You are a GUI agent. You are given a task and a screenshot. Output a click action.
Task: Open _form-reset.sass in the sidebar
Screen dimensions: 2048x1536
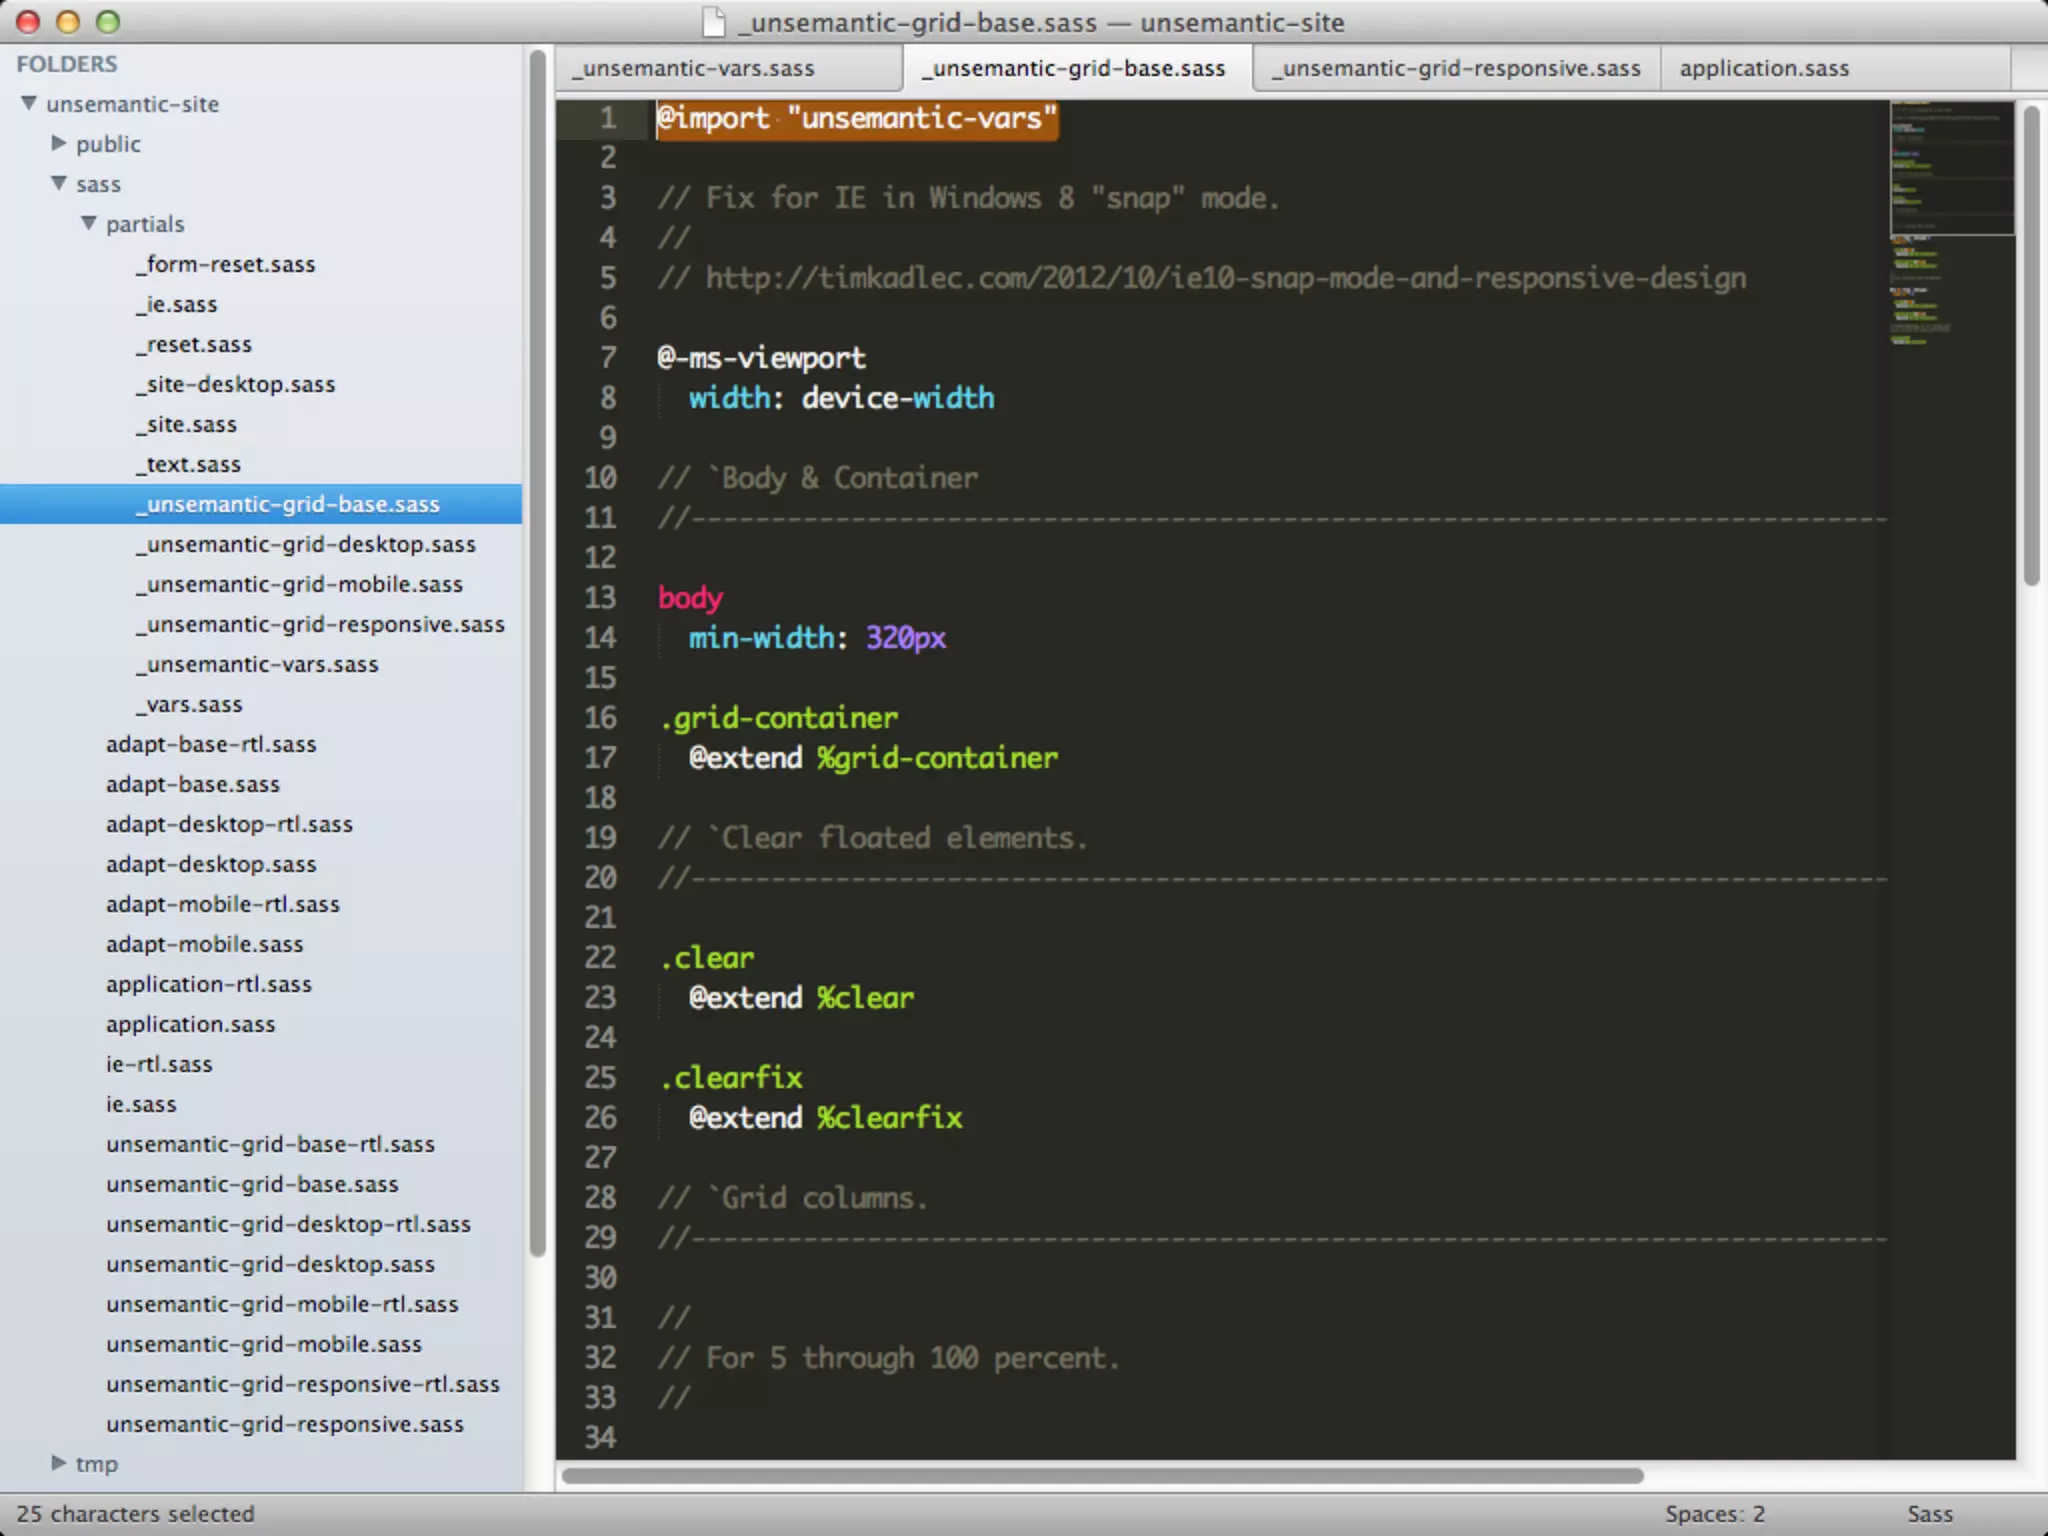click(x=226, y=264)
